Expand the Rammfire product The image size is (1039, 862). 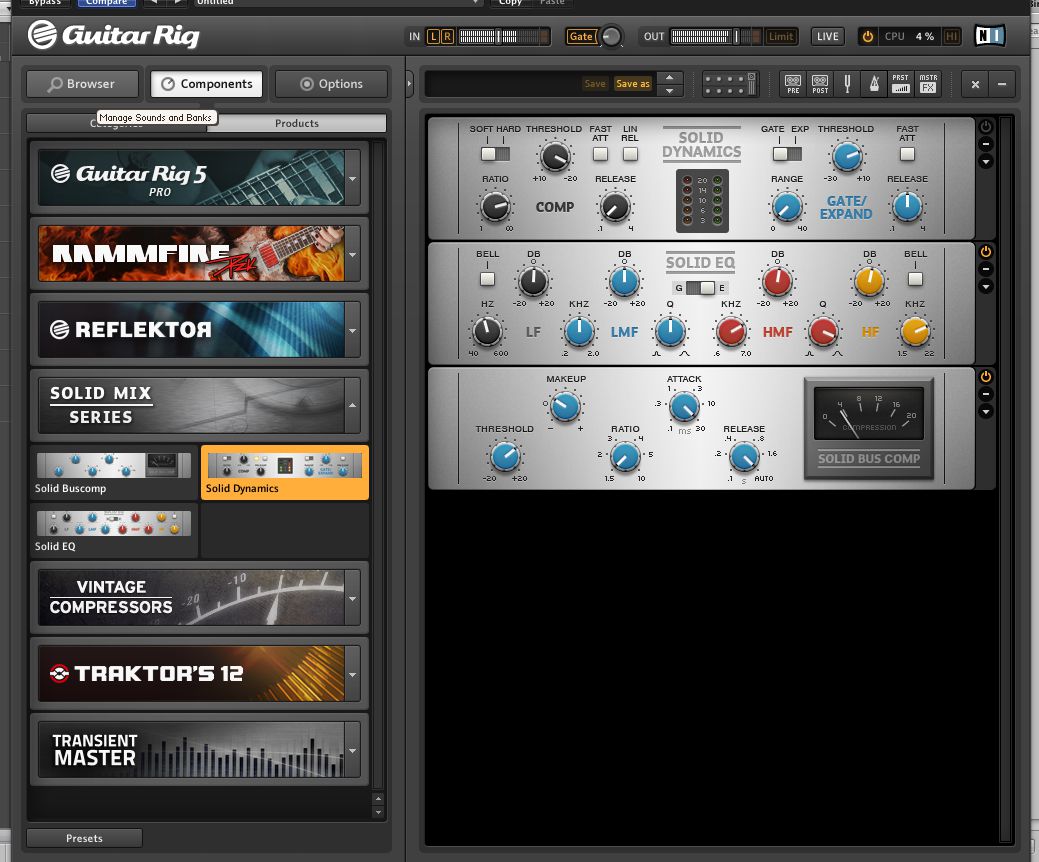[x=353, y=254]
